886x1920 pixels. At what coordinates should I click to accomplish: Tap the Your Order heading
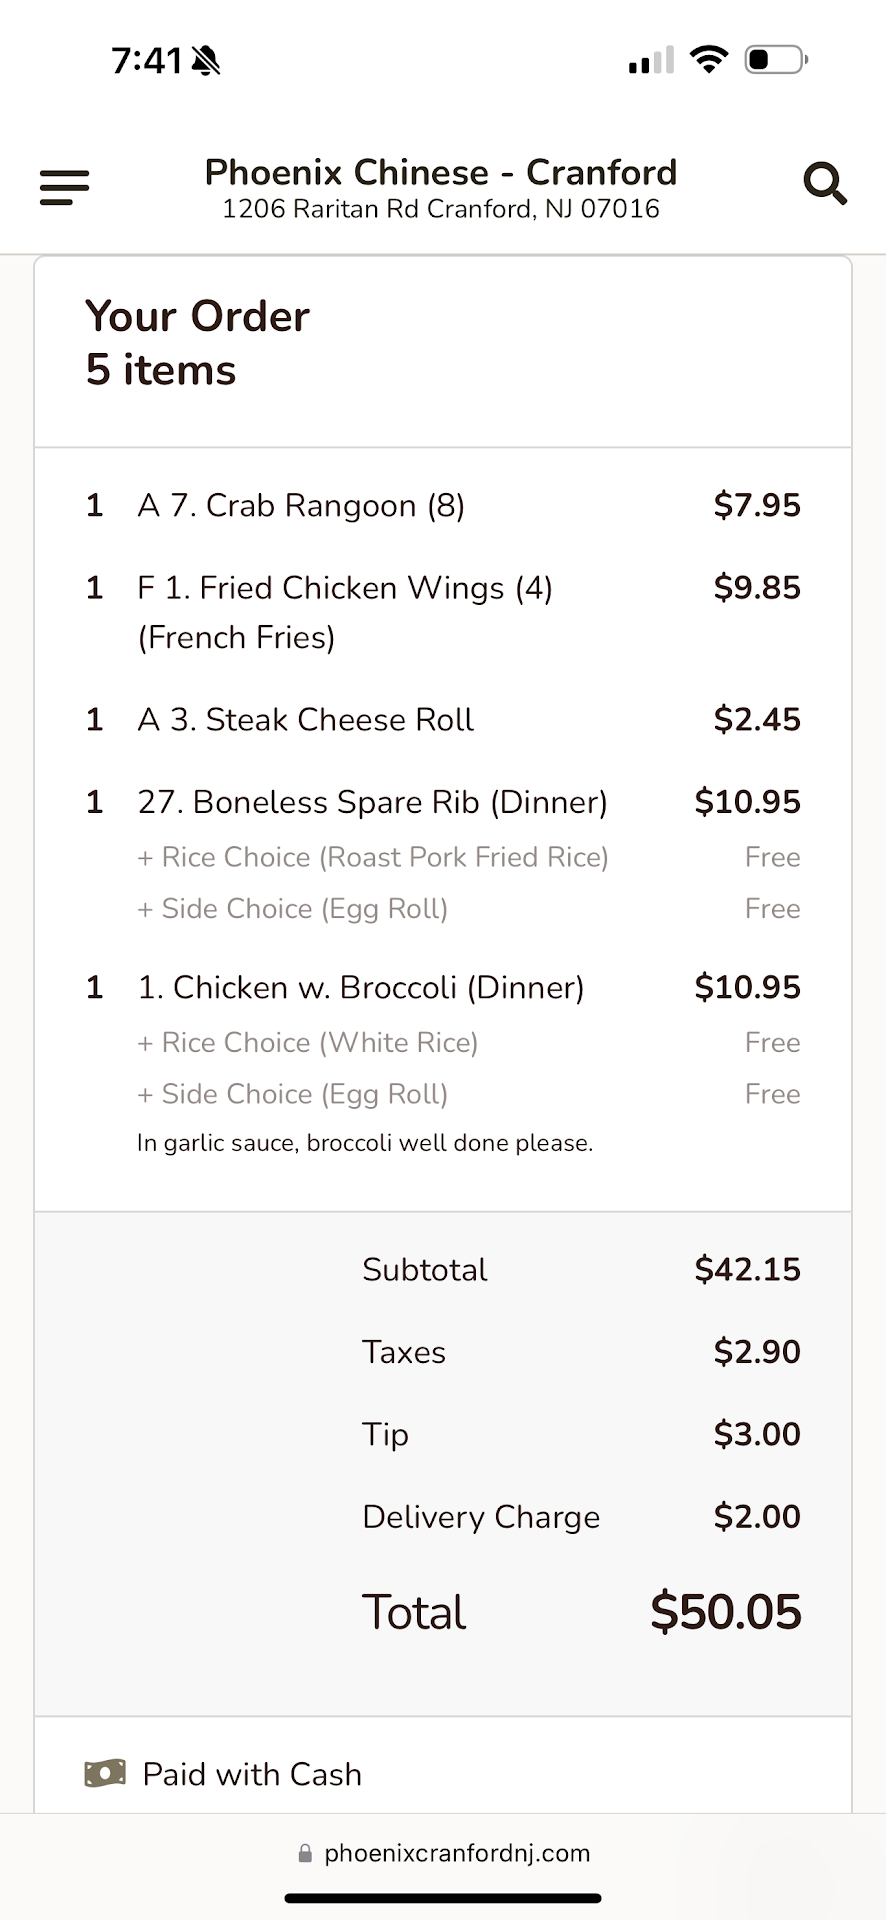pyautogui.click(x=197, y=316)
